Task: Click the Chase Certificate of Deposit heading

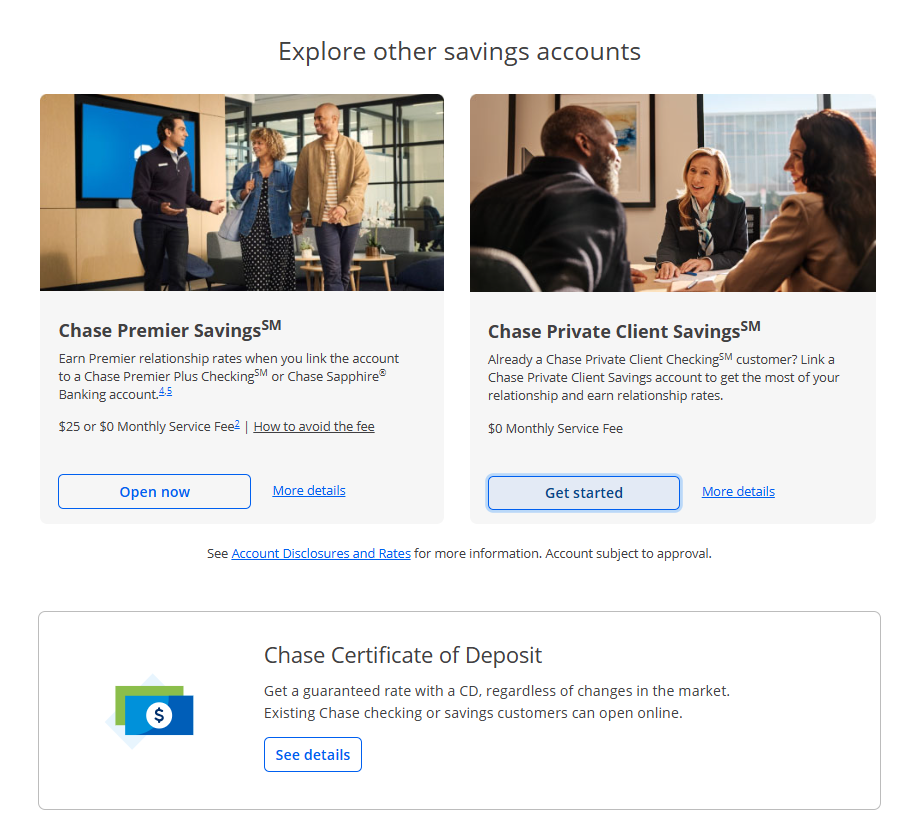Action: (402, 655)
